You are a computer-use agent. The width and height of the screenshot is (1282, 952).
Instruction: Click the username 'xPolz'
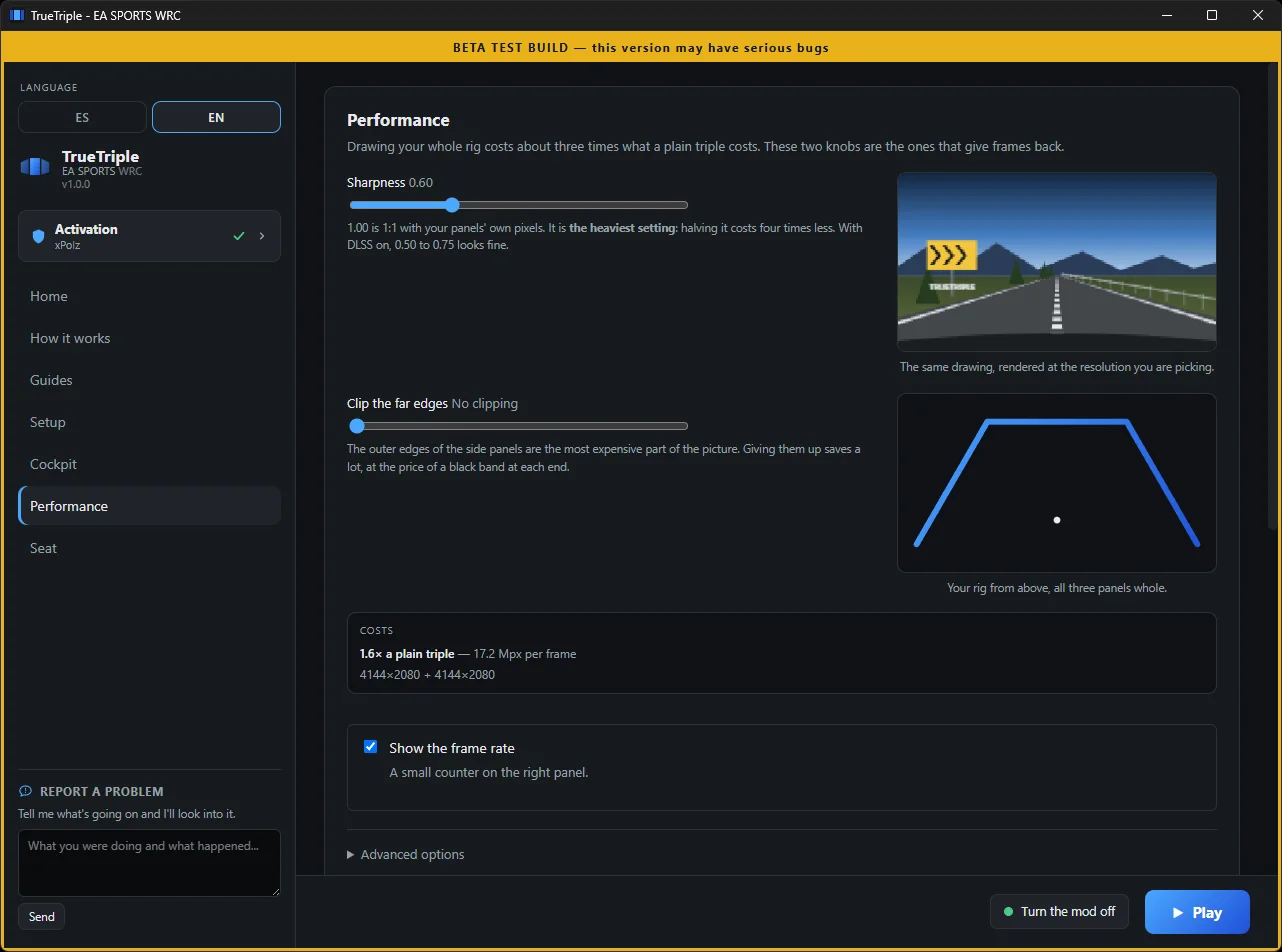pos(68,244)
